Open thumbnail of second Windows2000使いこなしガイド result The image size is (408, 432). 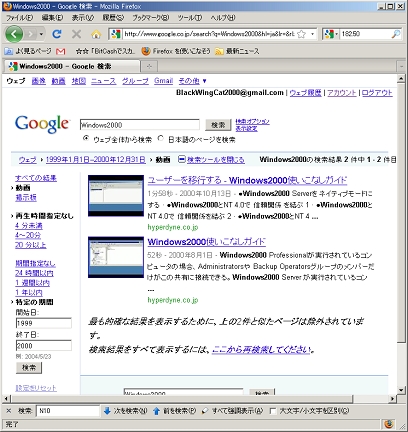116,257
